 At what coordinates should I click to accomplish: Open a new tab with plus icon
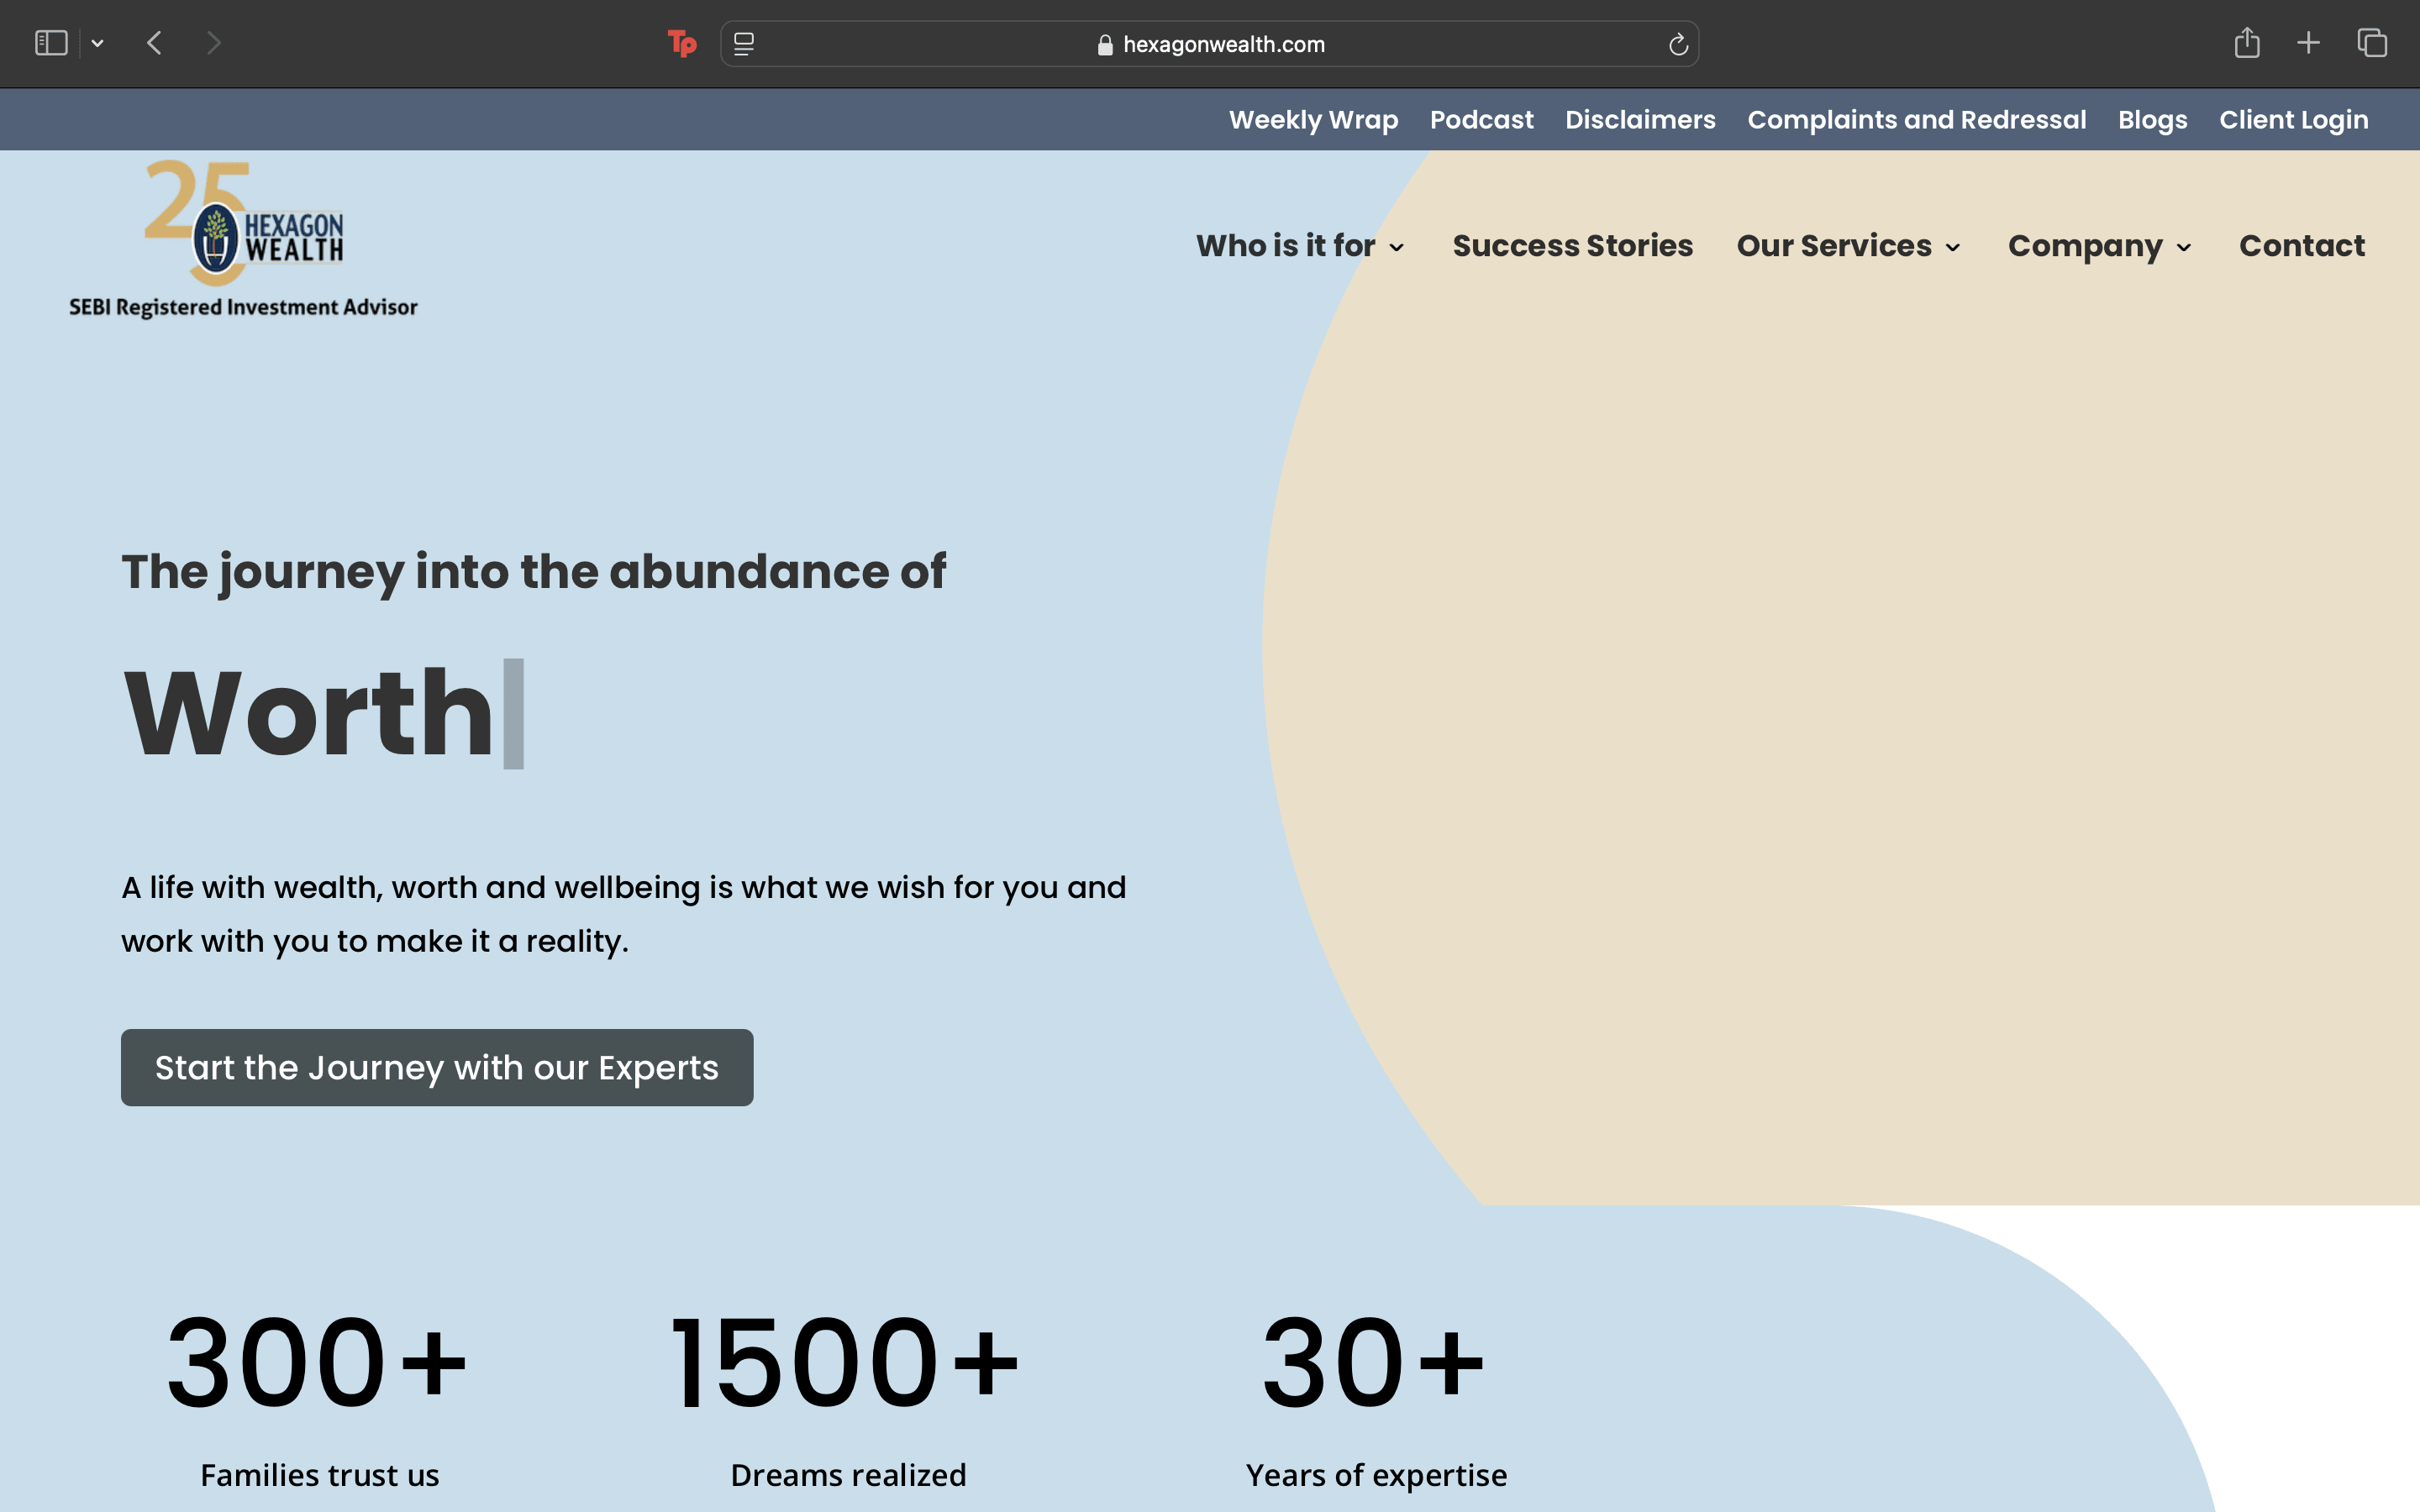coord(2308,43)
